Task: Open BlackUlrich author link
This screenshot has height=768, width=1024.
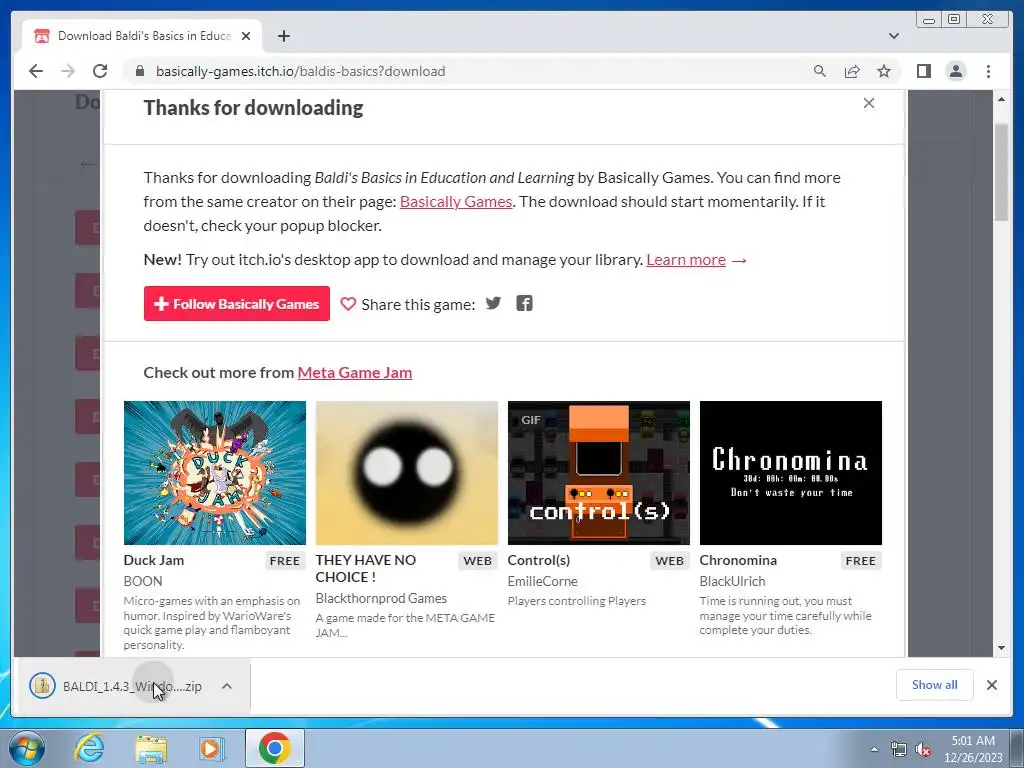Action: click(x=732, y=581)
